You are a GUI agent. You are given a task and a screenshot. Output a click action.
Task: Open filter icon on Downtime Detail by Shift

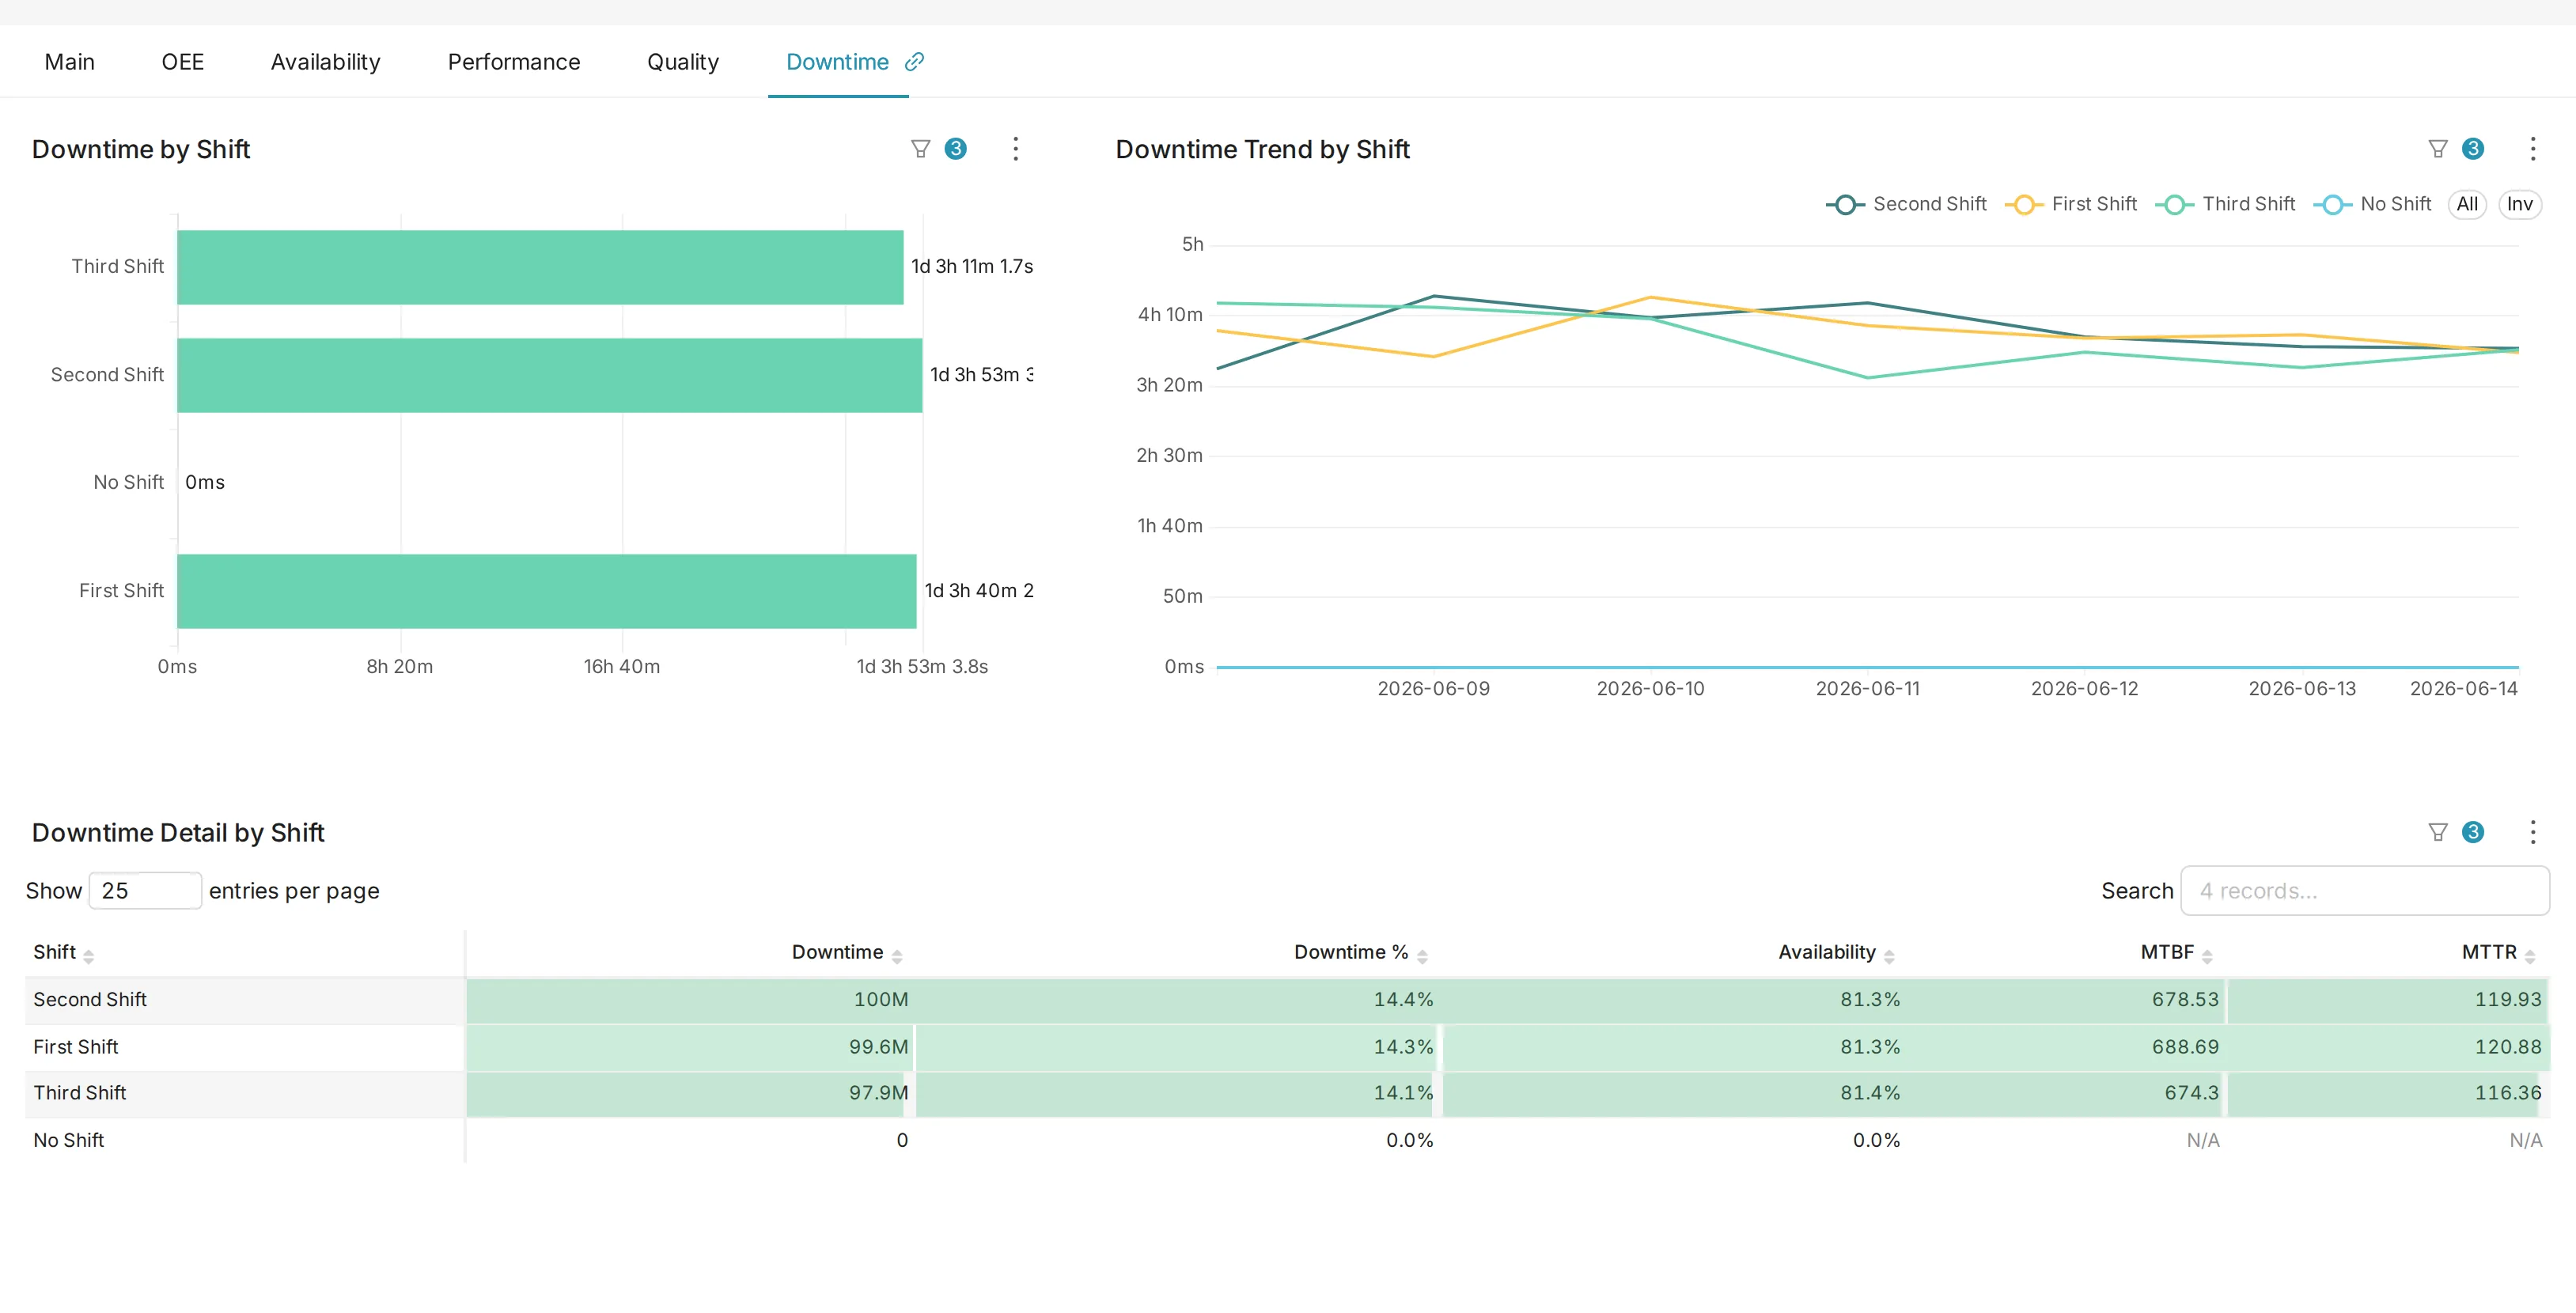click(2437, 832)
